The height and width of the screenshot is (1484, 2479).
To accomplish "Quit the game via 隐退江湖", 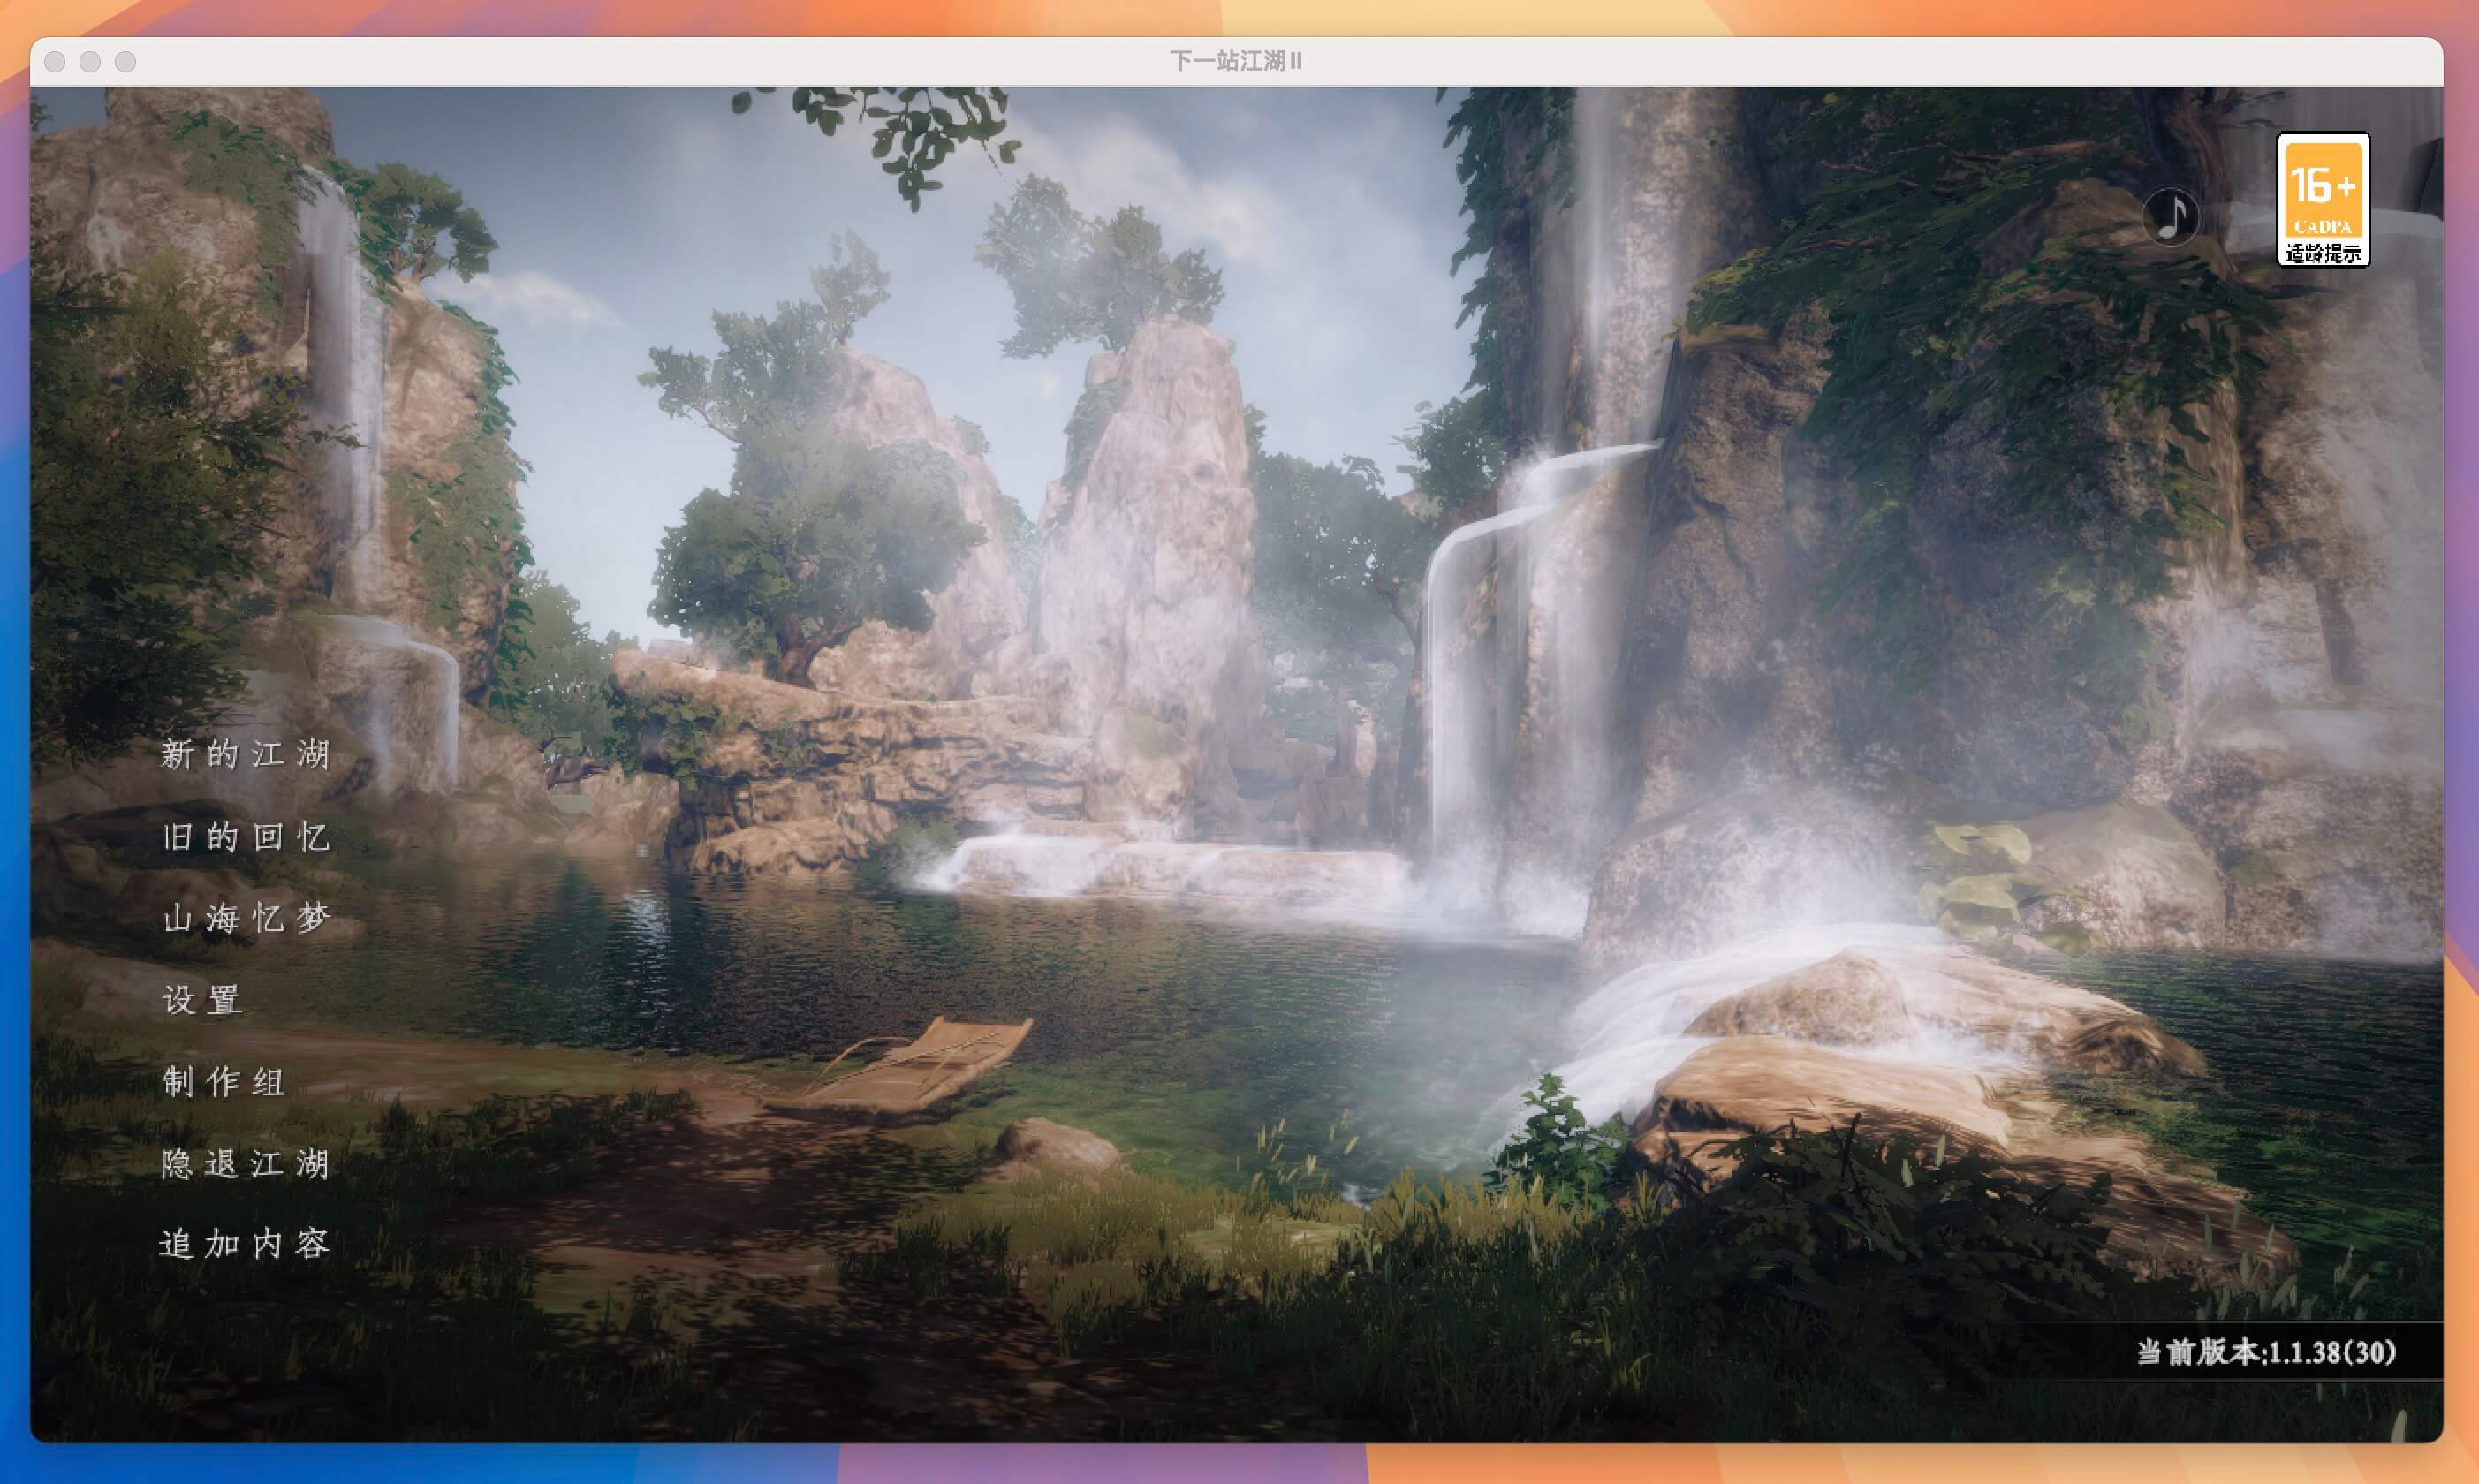I will (246, 1163).
